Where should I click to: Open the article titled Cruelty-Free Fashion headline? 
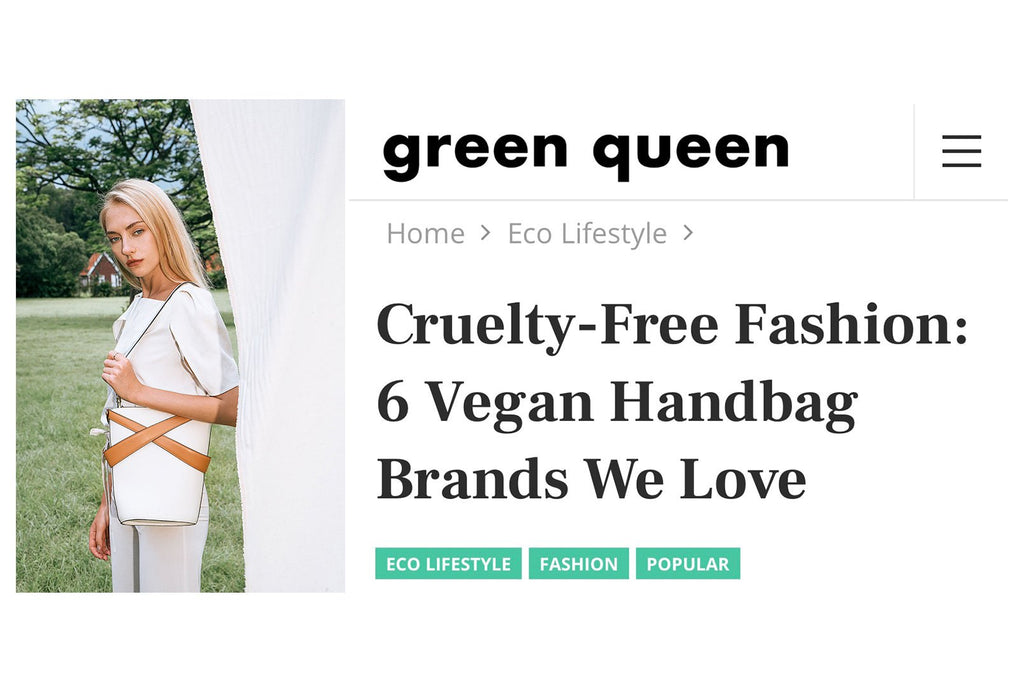pyautogui.click(x=620, y=400)
